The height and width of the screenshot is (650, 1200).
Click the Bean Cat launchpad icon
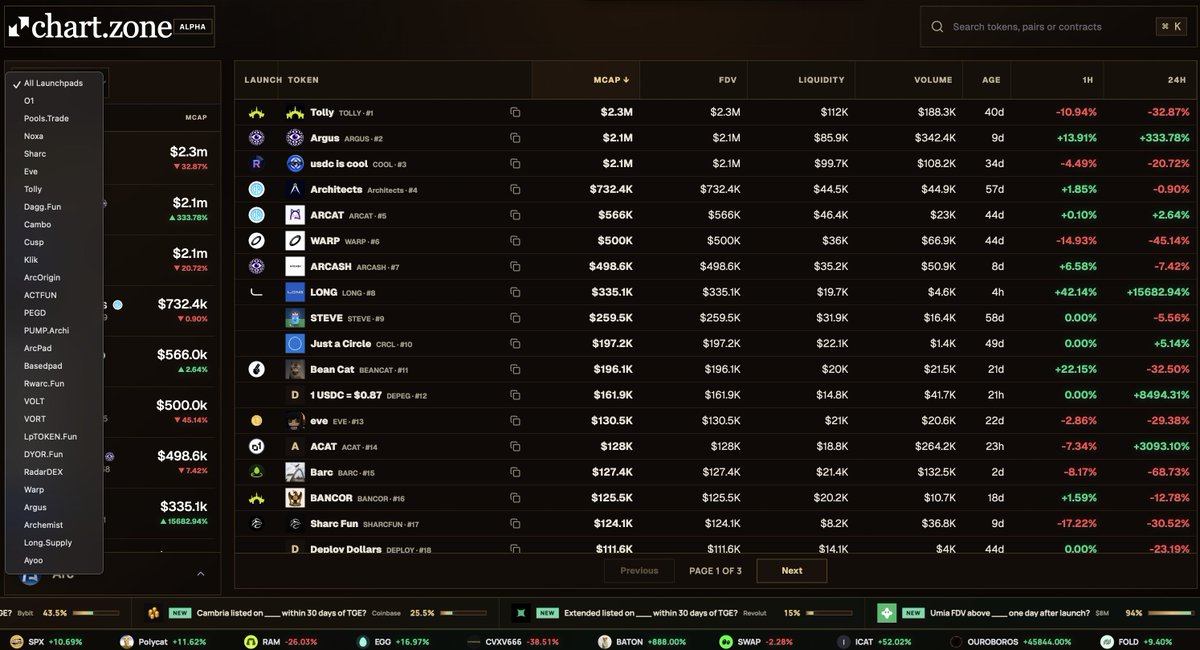(x=256, y=369)
